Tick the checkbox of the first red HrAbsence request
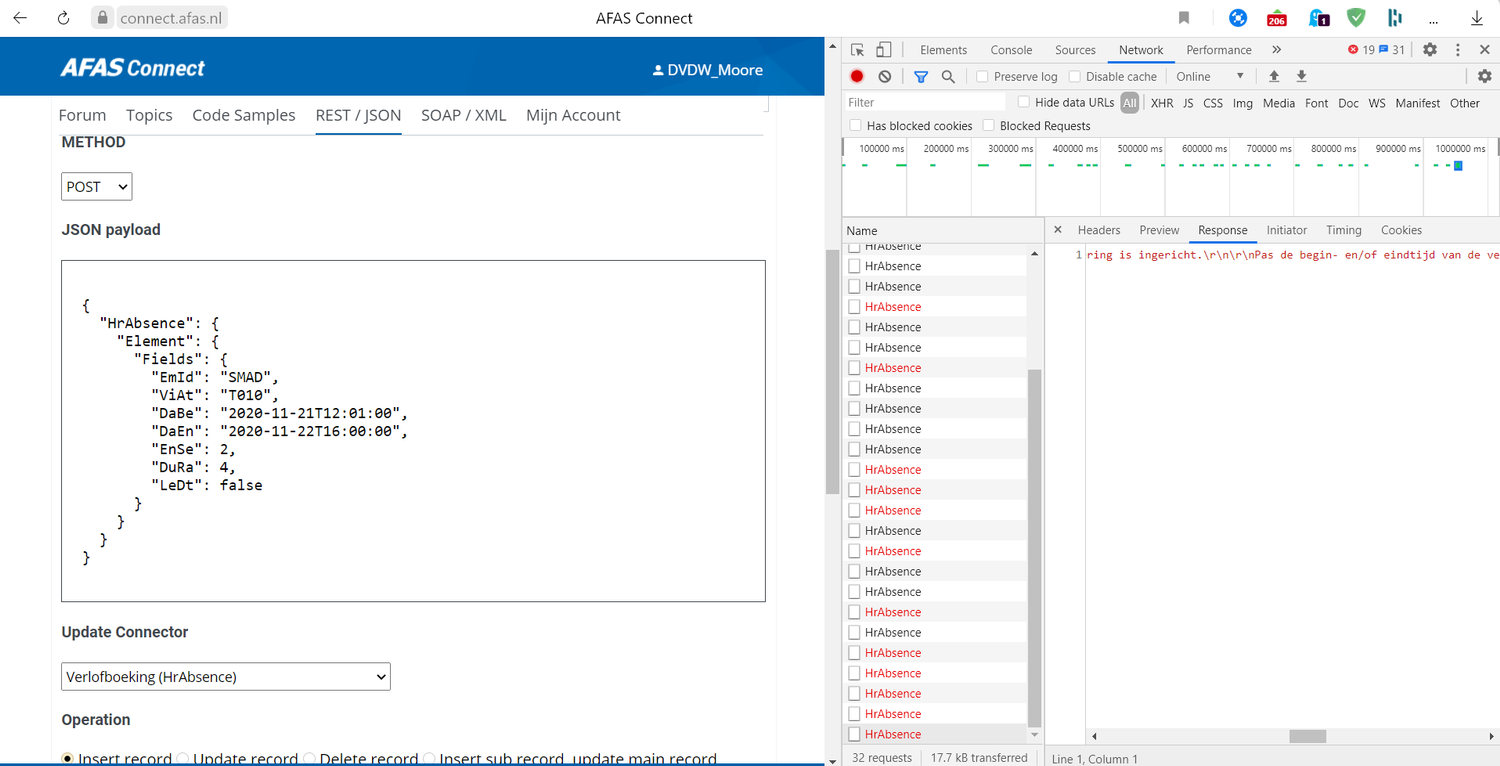 point(854,307)
